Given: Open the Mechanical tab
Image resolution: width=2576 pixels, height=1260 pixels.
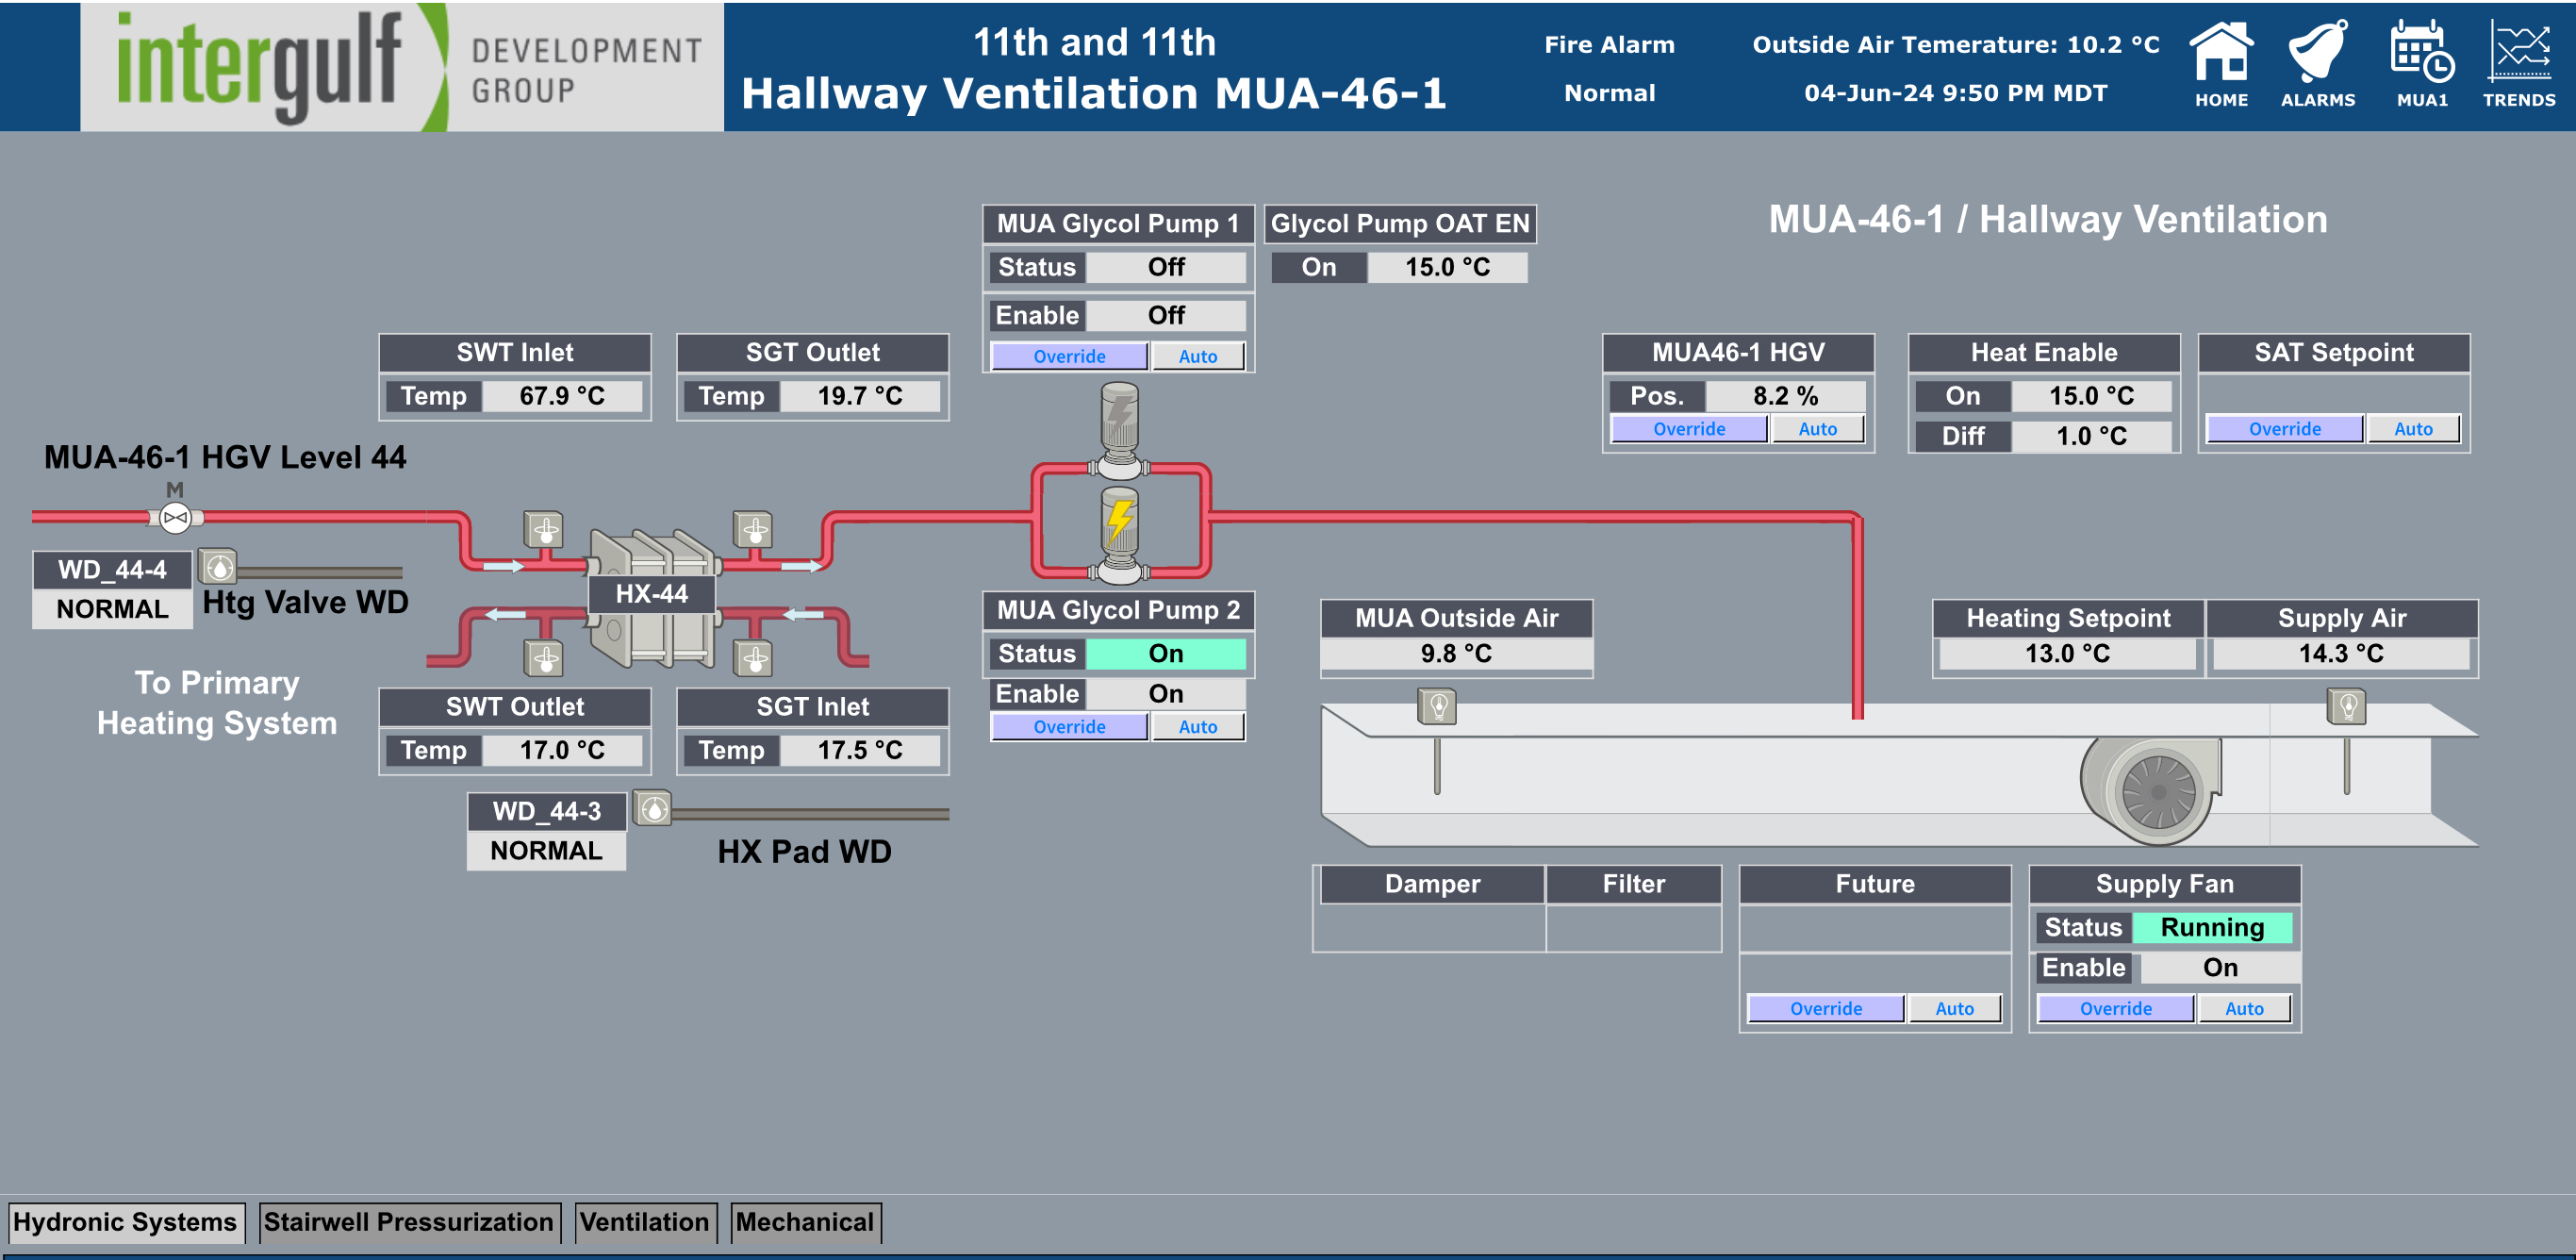Looking at the screenshot, I should tap(805, 1223).
